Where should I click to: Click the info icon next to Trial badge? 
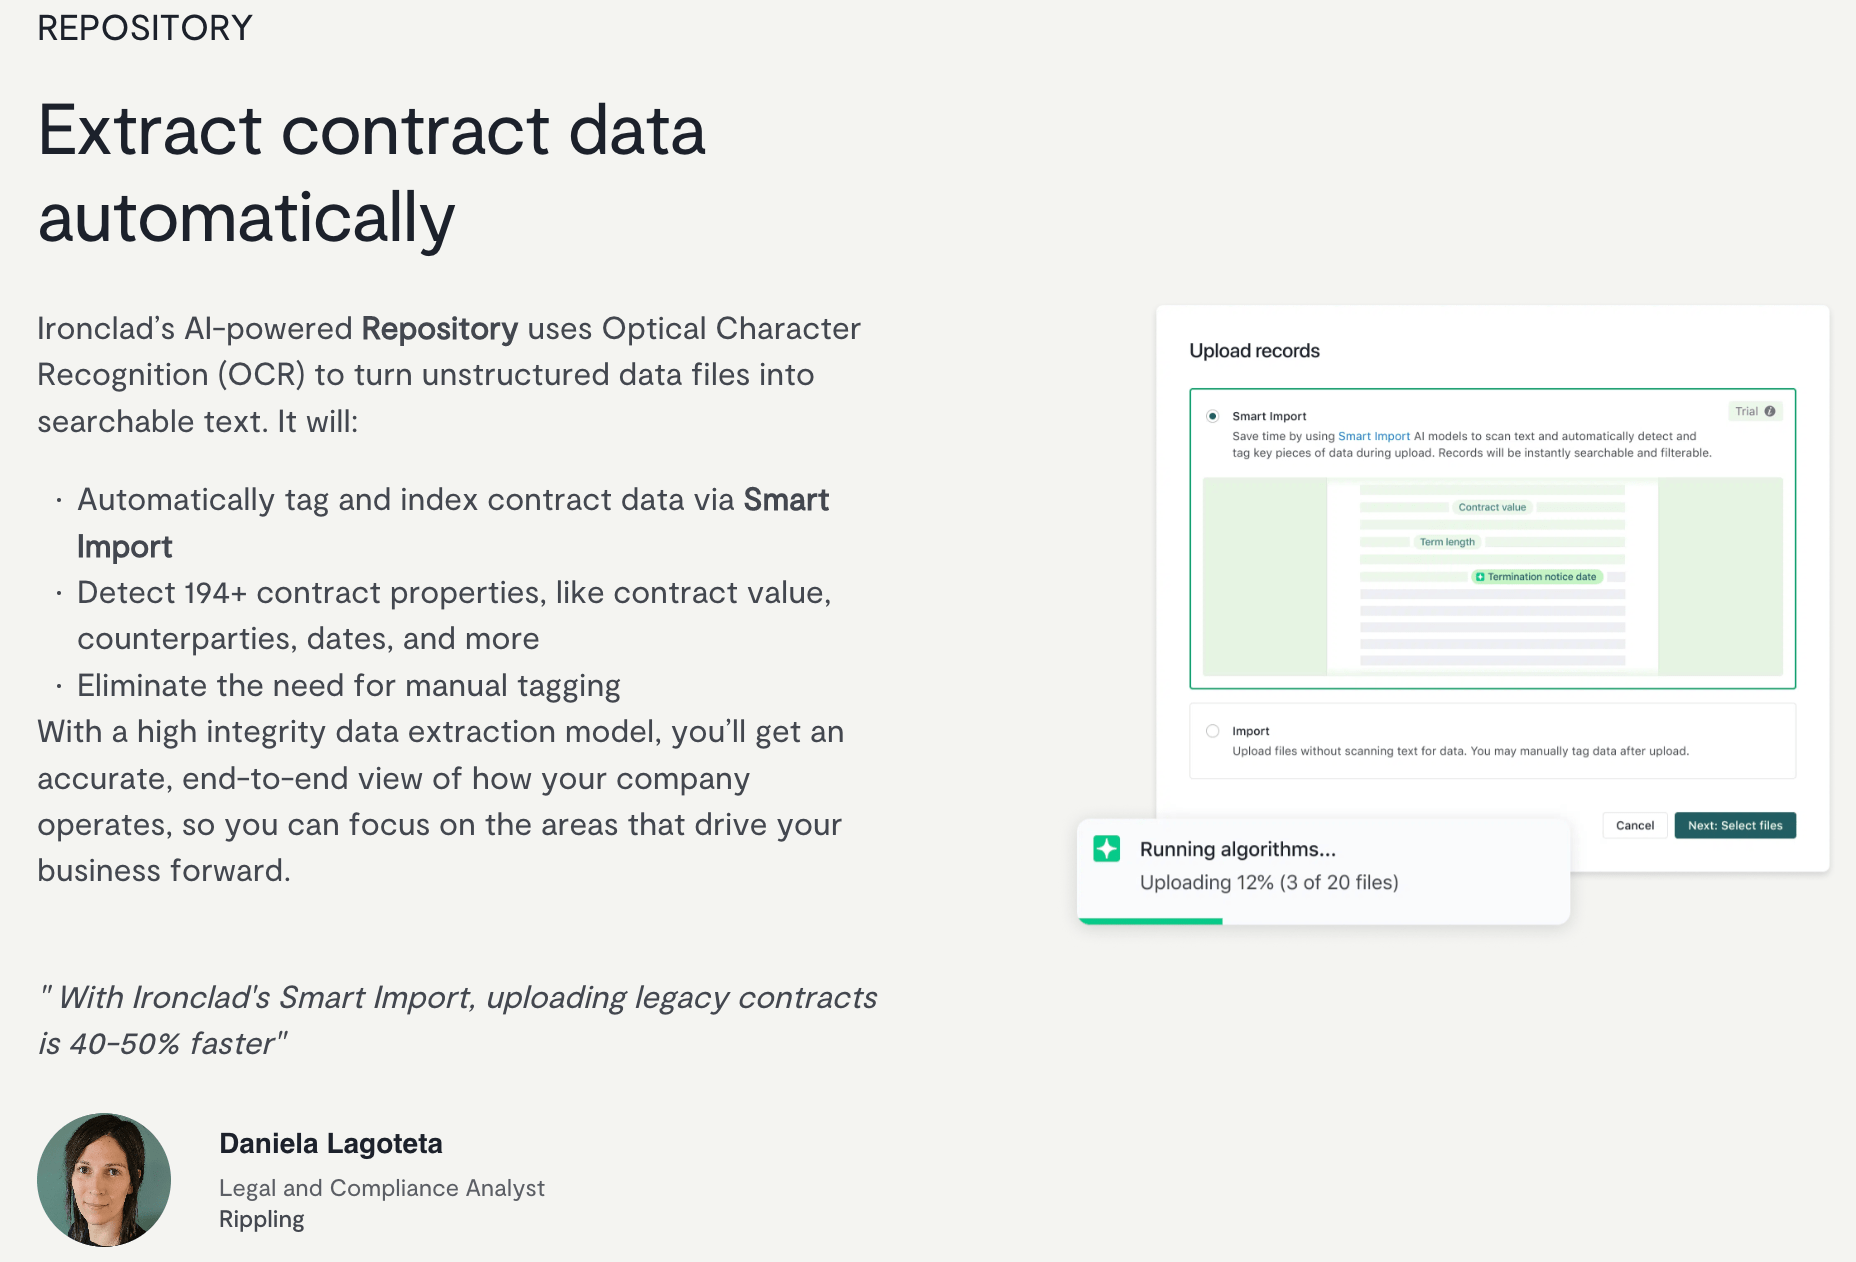pyautogui.click(x=1770, y=411)
